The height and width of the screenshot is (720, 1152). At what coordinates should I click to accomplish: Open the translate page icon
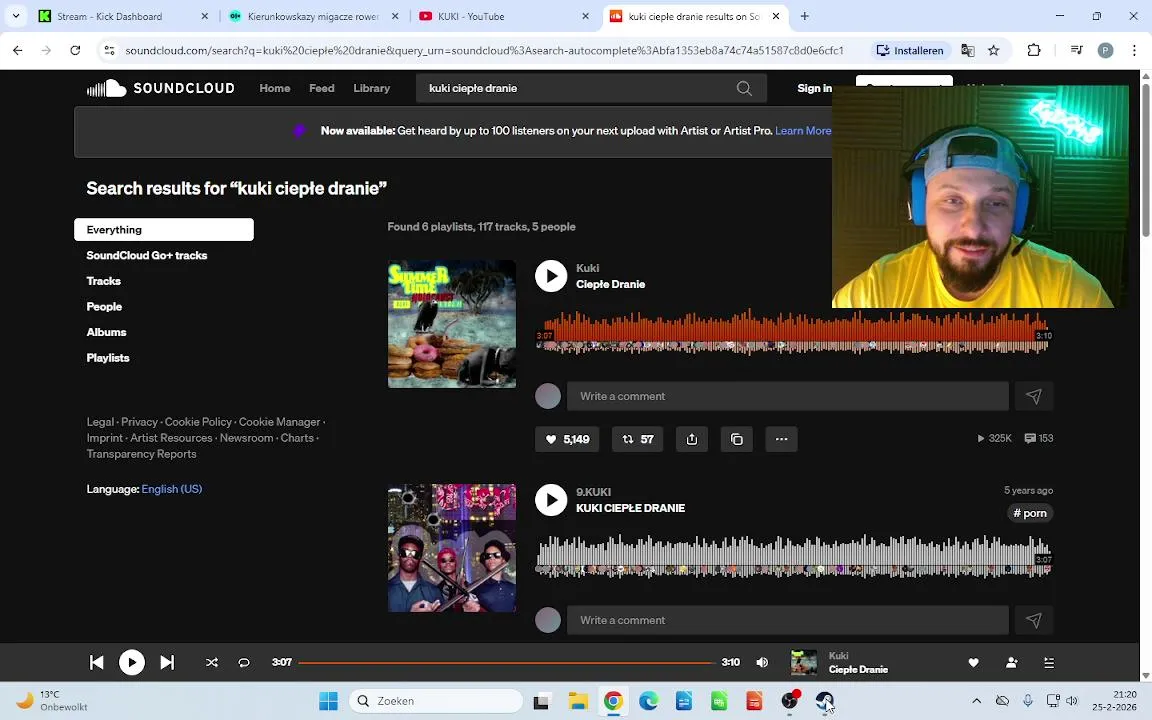click(x=968, y=51)
